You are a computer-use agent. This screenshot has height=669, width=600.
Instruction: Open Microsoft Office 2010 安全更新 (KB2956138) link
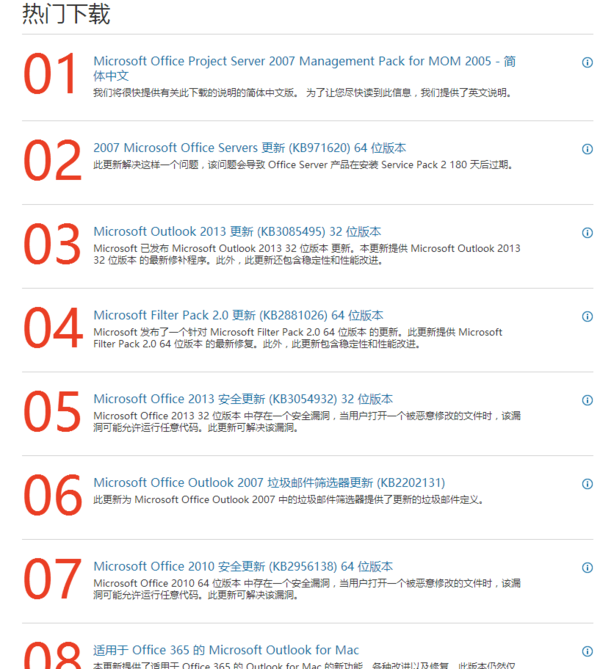coord(243,567)
